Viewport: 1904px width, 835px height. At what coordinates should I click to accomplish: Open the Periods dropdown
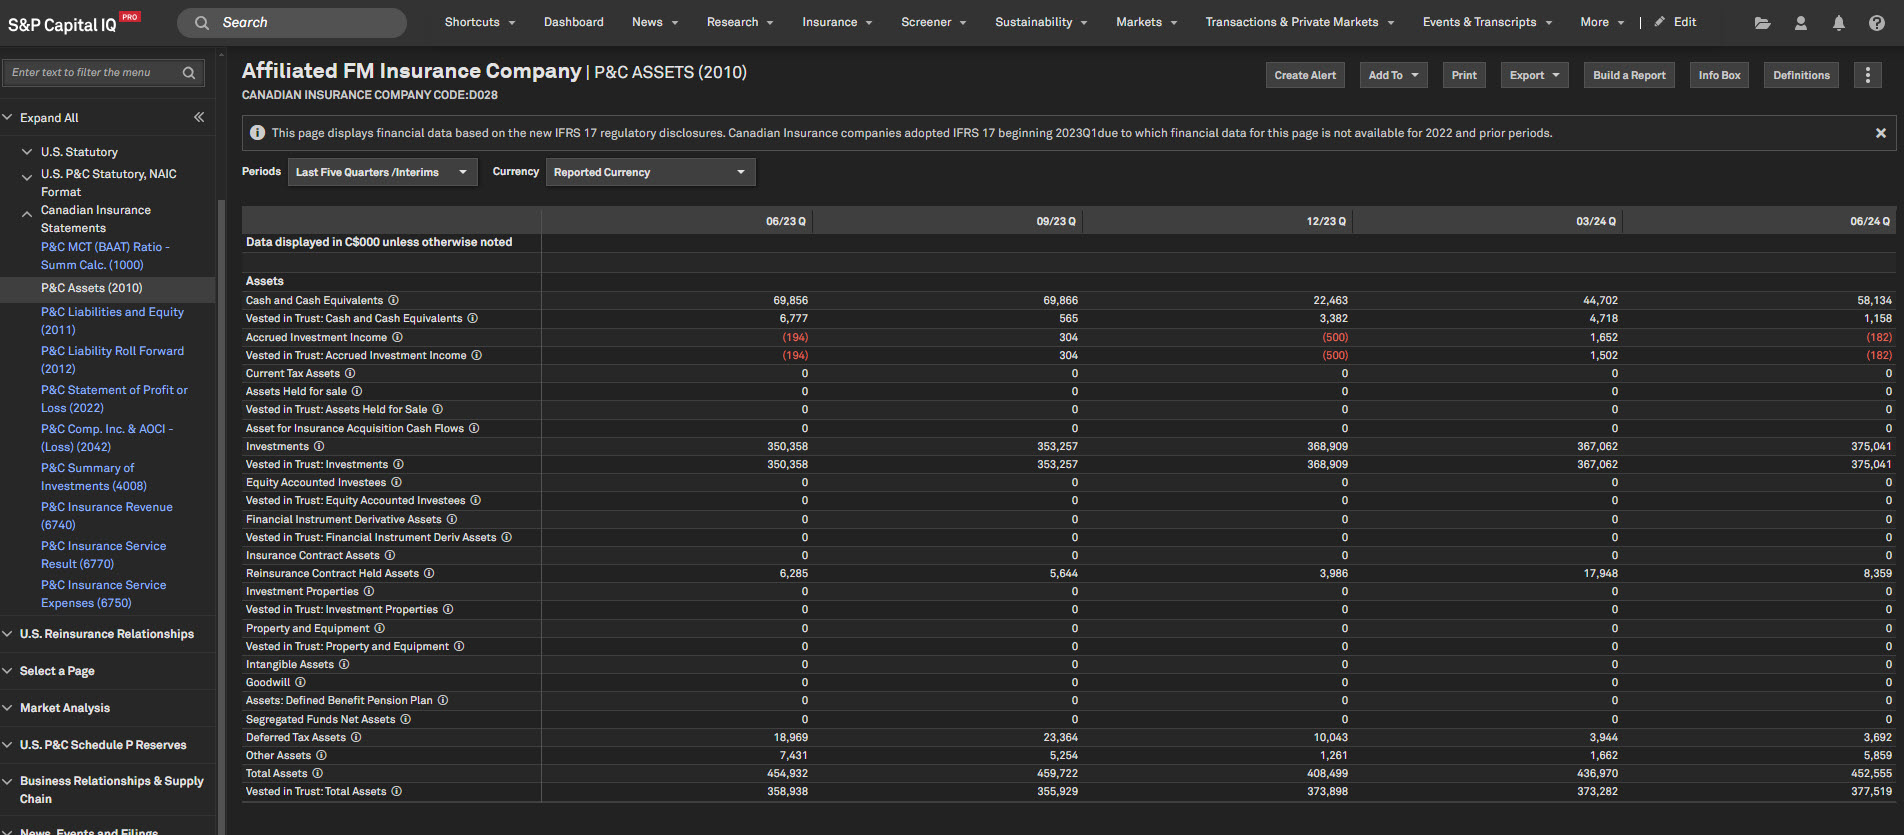[x=383, y=172]
